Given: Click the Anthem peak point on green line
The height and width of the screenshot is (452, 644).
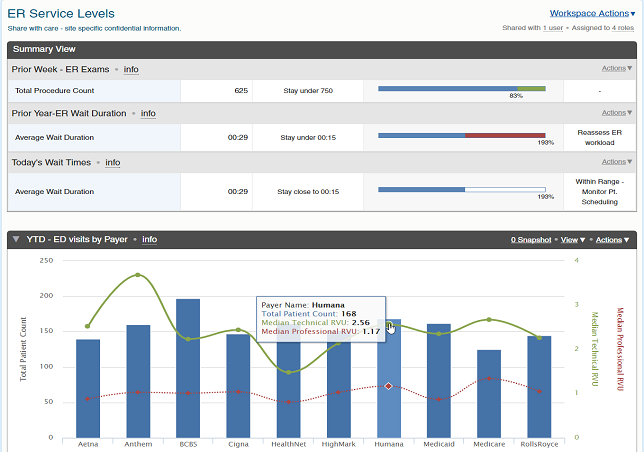Looking at the screenshot, I should [x=138, y=275].
